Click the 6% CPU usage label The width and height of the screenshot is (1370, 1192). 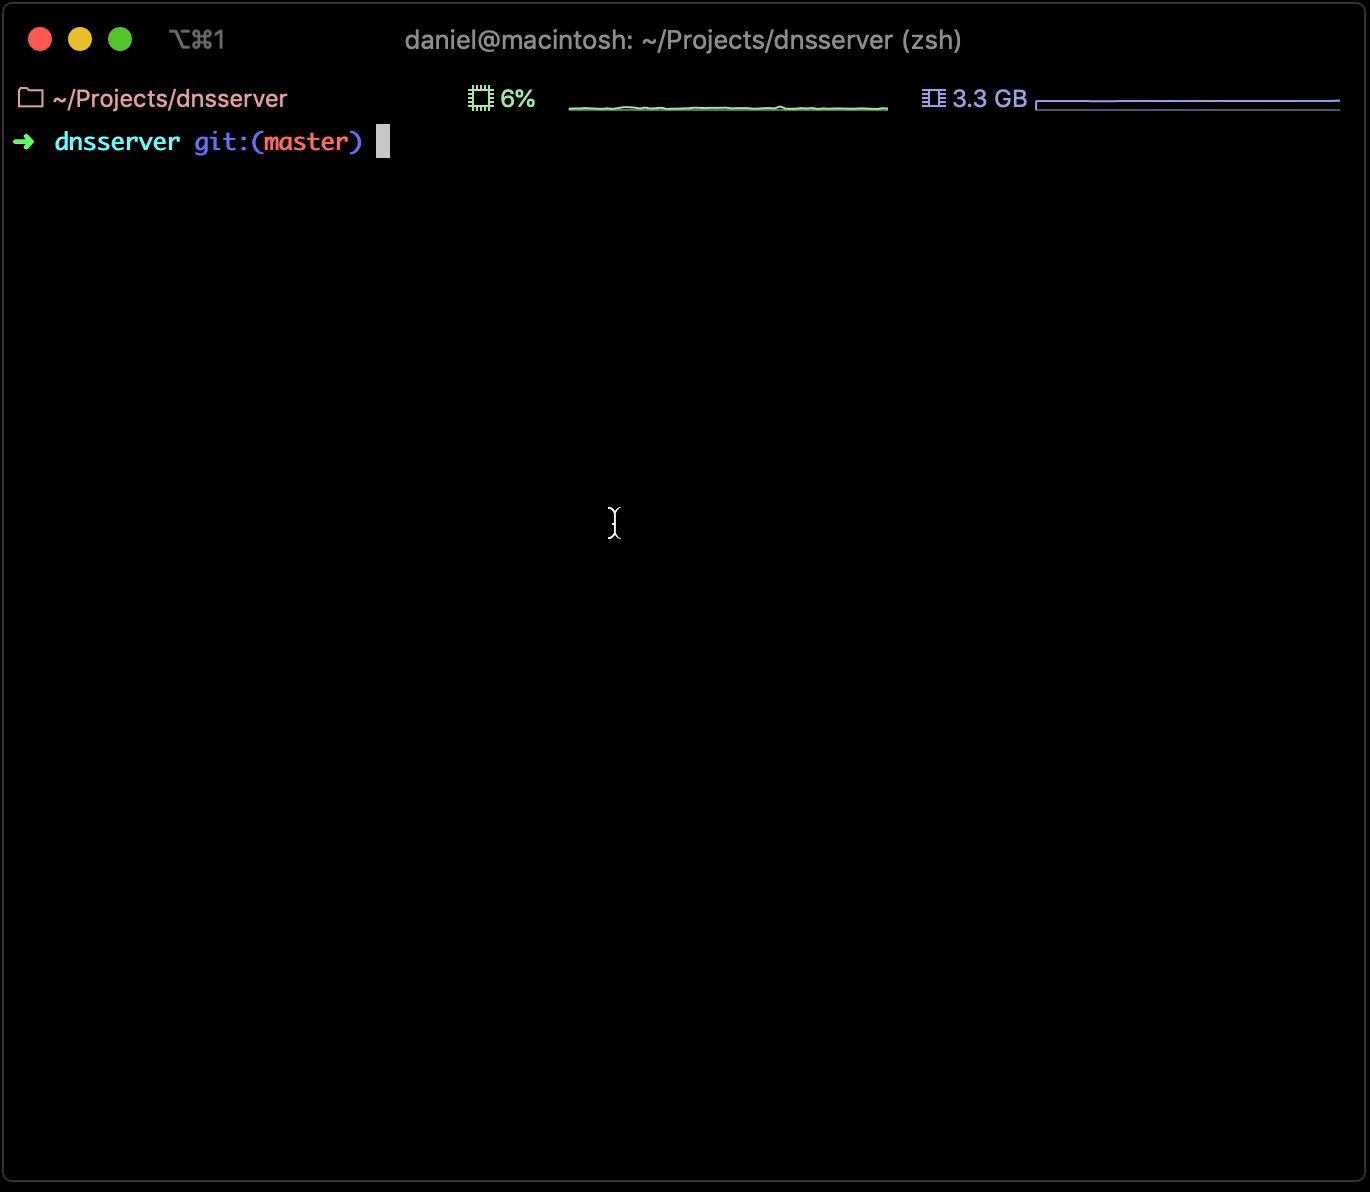click(518, 98)
